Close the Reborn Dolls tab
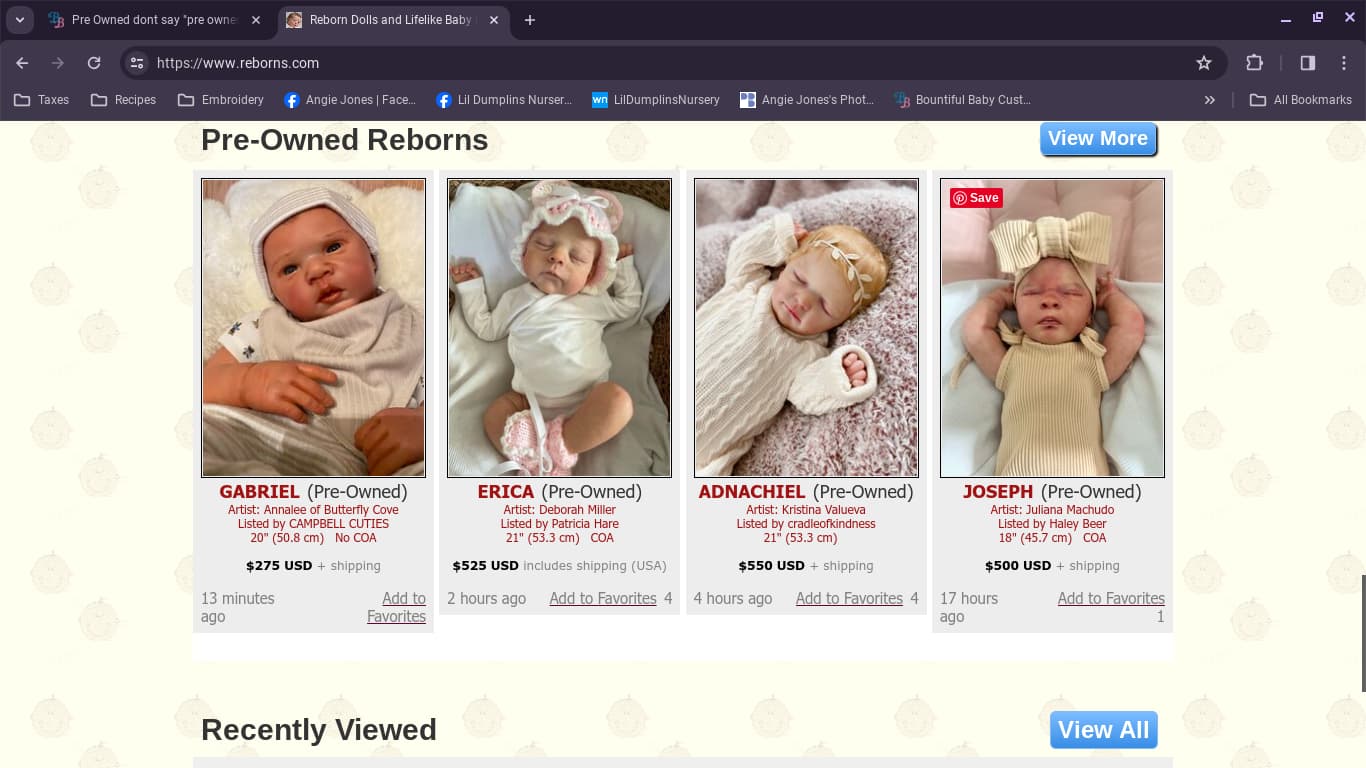 494,20
